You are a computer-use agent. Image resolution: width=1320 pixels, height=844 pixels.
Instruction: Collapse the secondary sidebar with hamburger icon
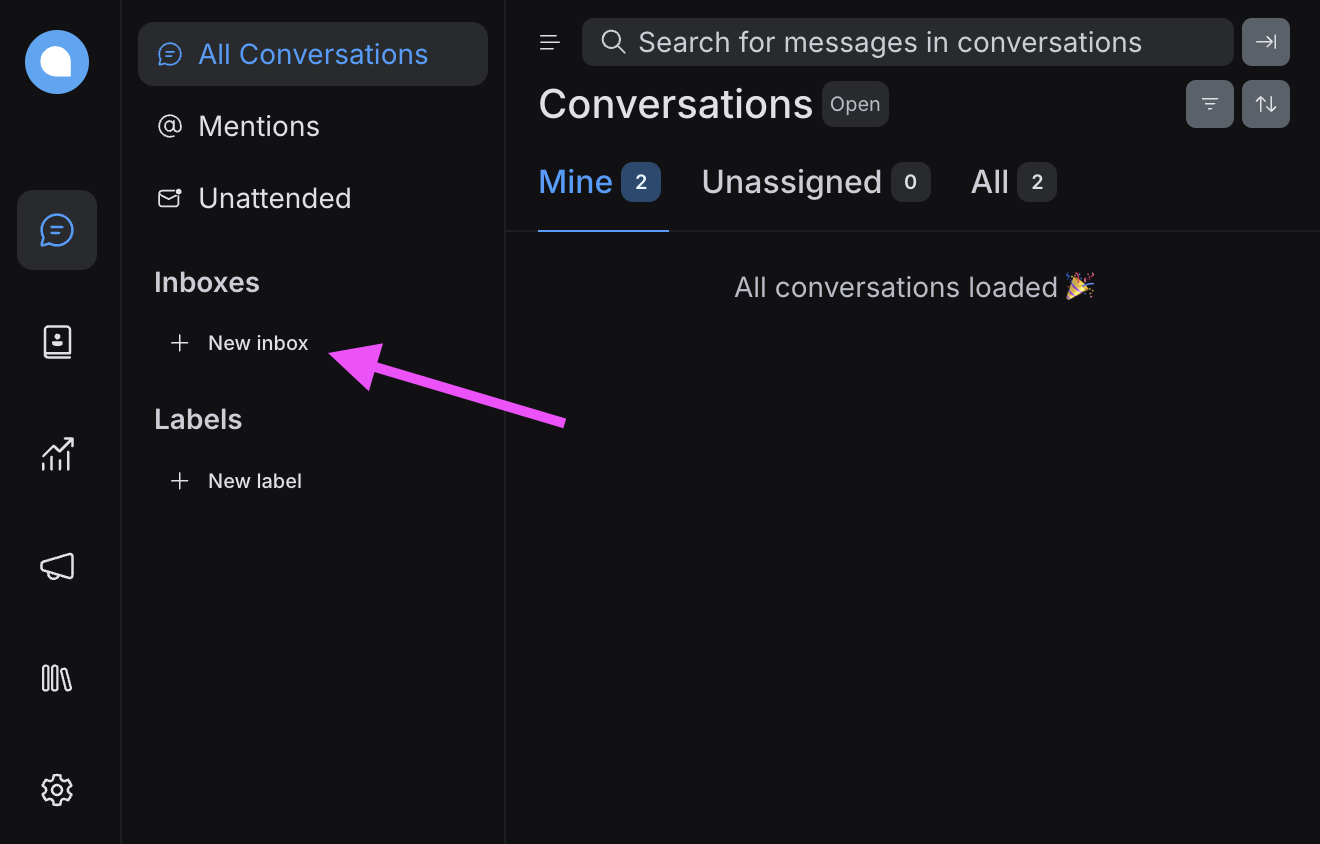coord(549,42)
